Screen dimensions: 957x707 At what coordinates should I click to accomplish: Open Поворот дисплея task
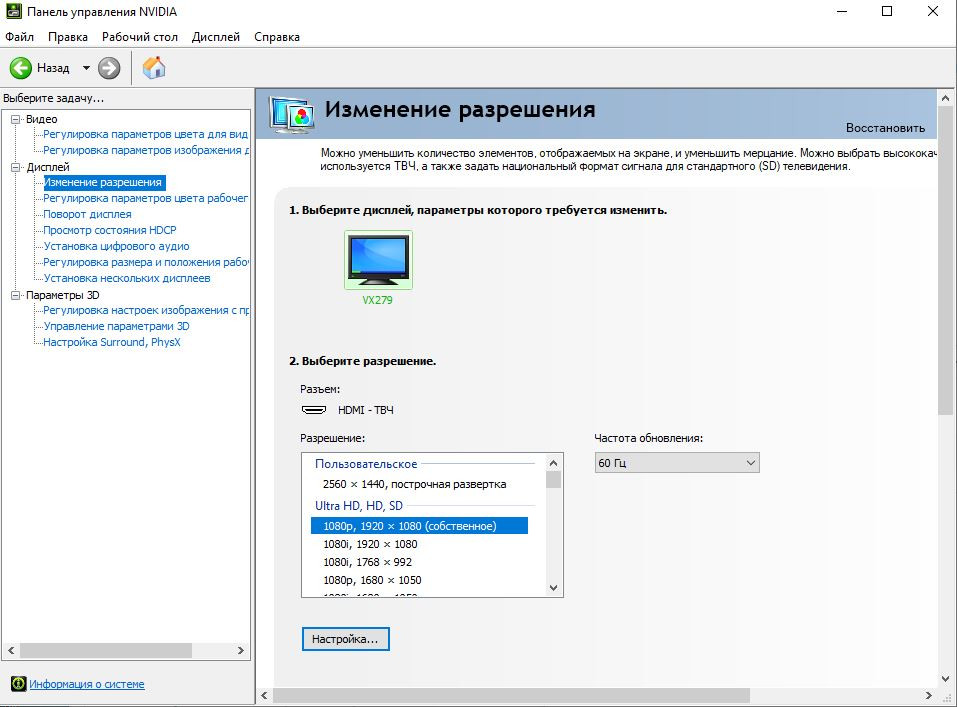[x=87, y=214]
